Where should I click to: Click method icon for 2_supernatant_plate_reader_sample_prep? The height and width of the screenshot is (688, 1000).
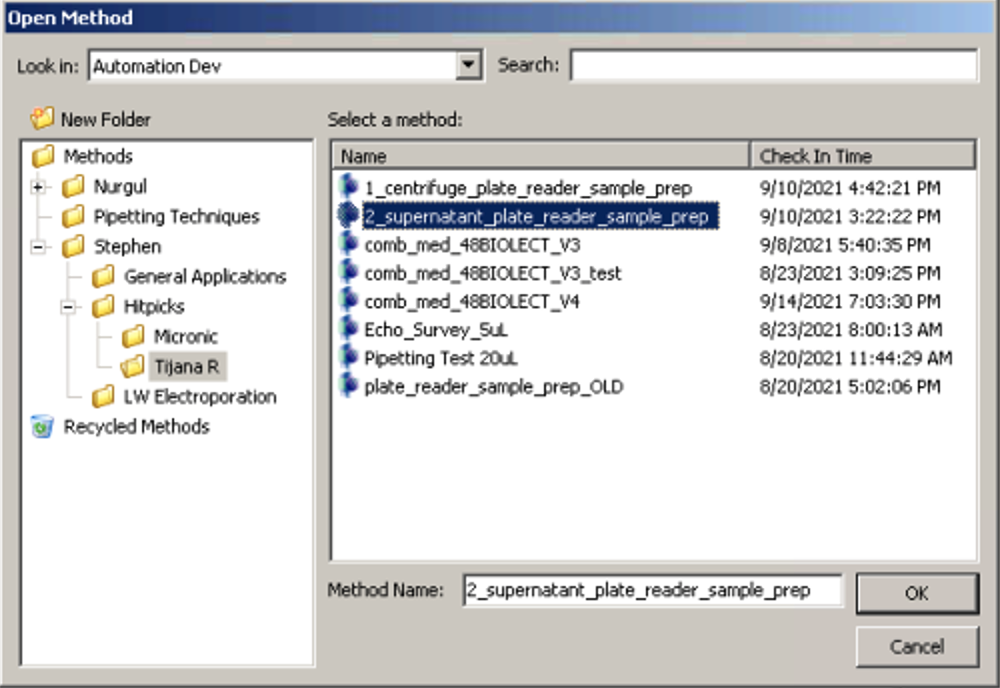click(x=348, y=216)
